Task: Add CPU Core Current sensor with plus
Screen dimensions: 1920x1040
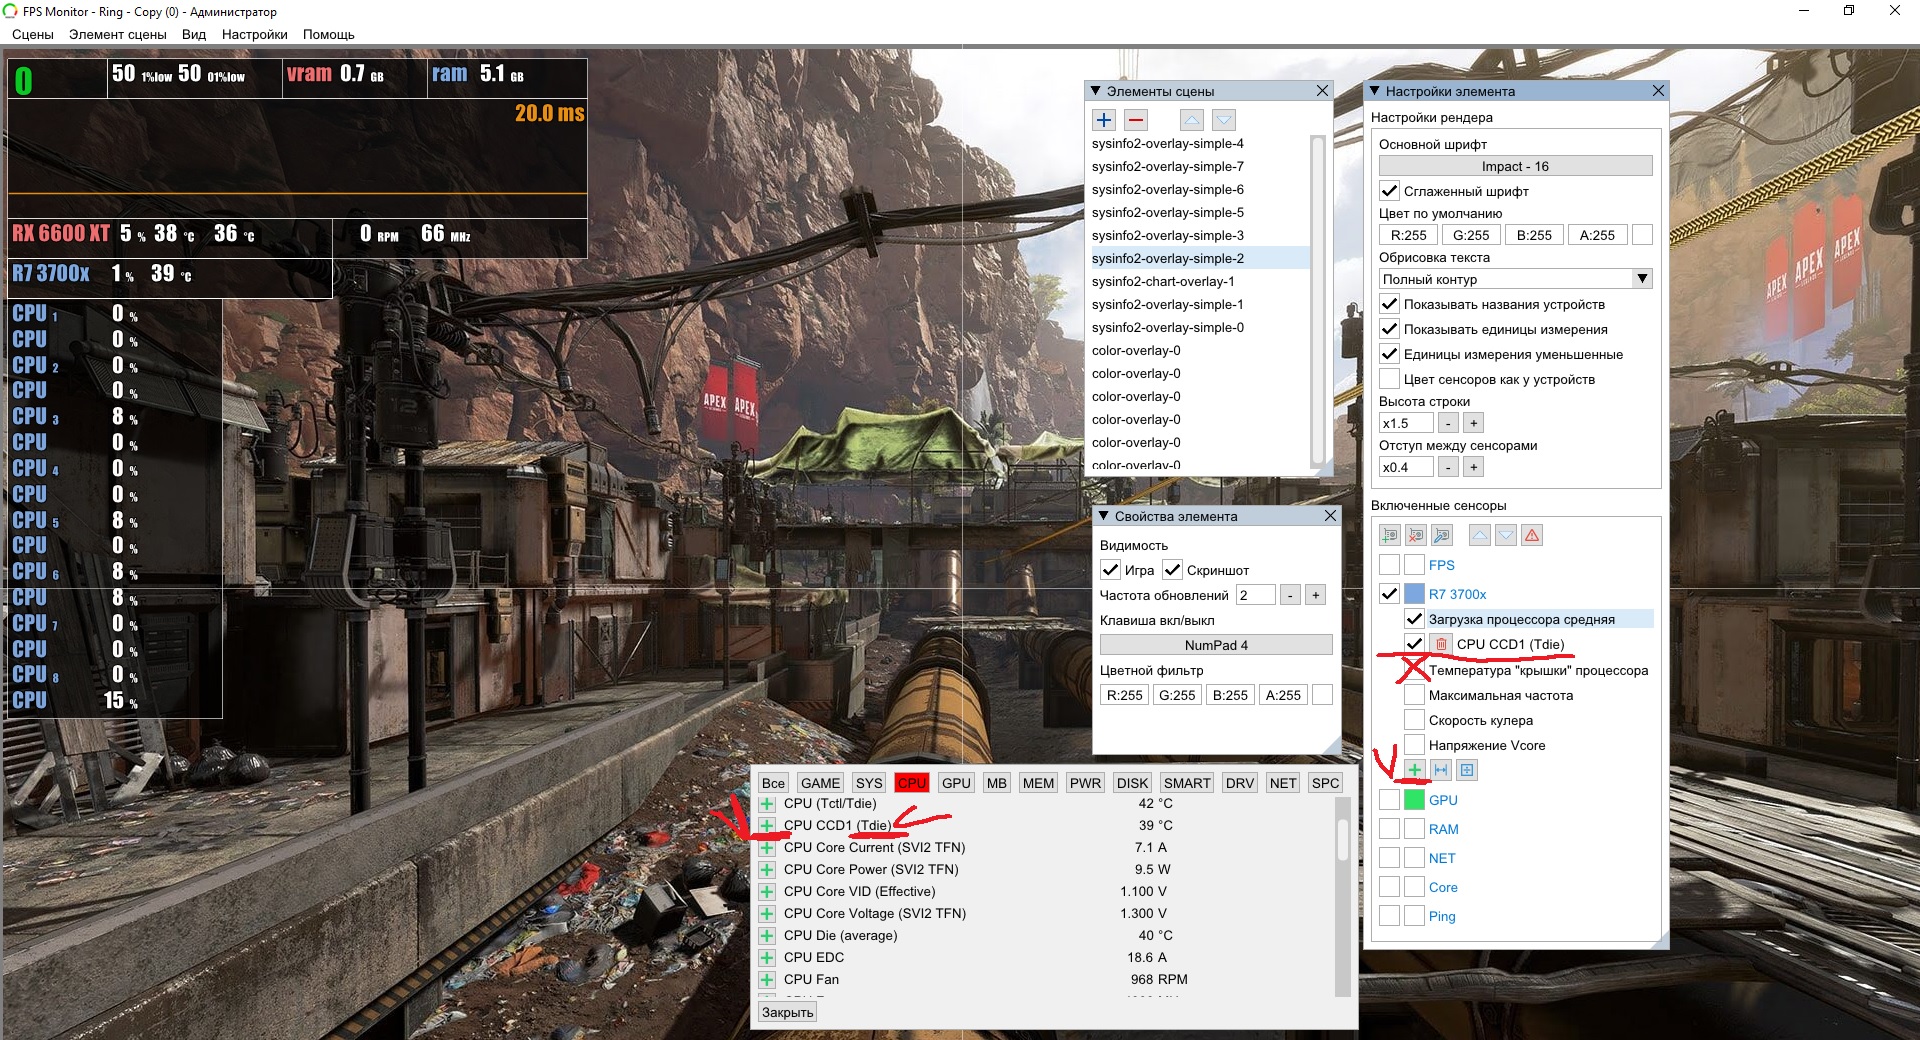Action: [767, 848]
